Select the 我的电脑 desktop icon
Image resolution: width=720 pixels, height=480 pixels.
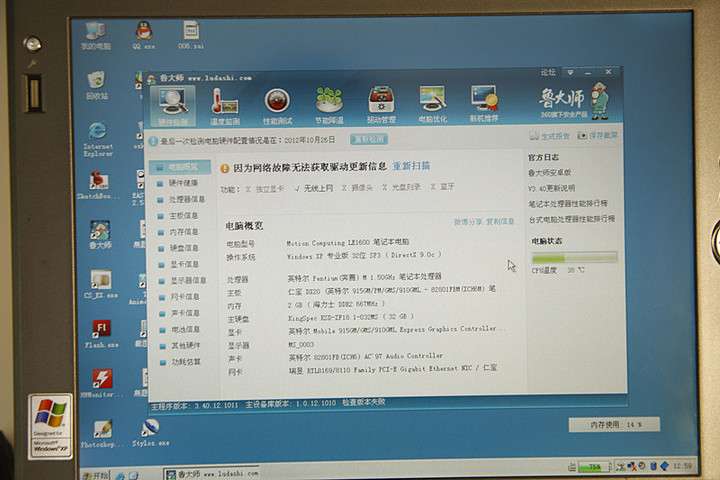[96, 35]
